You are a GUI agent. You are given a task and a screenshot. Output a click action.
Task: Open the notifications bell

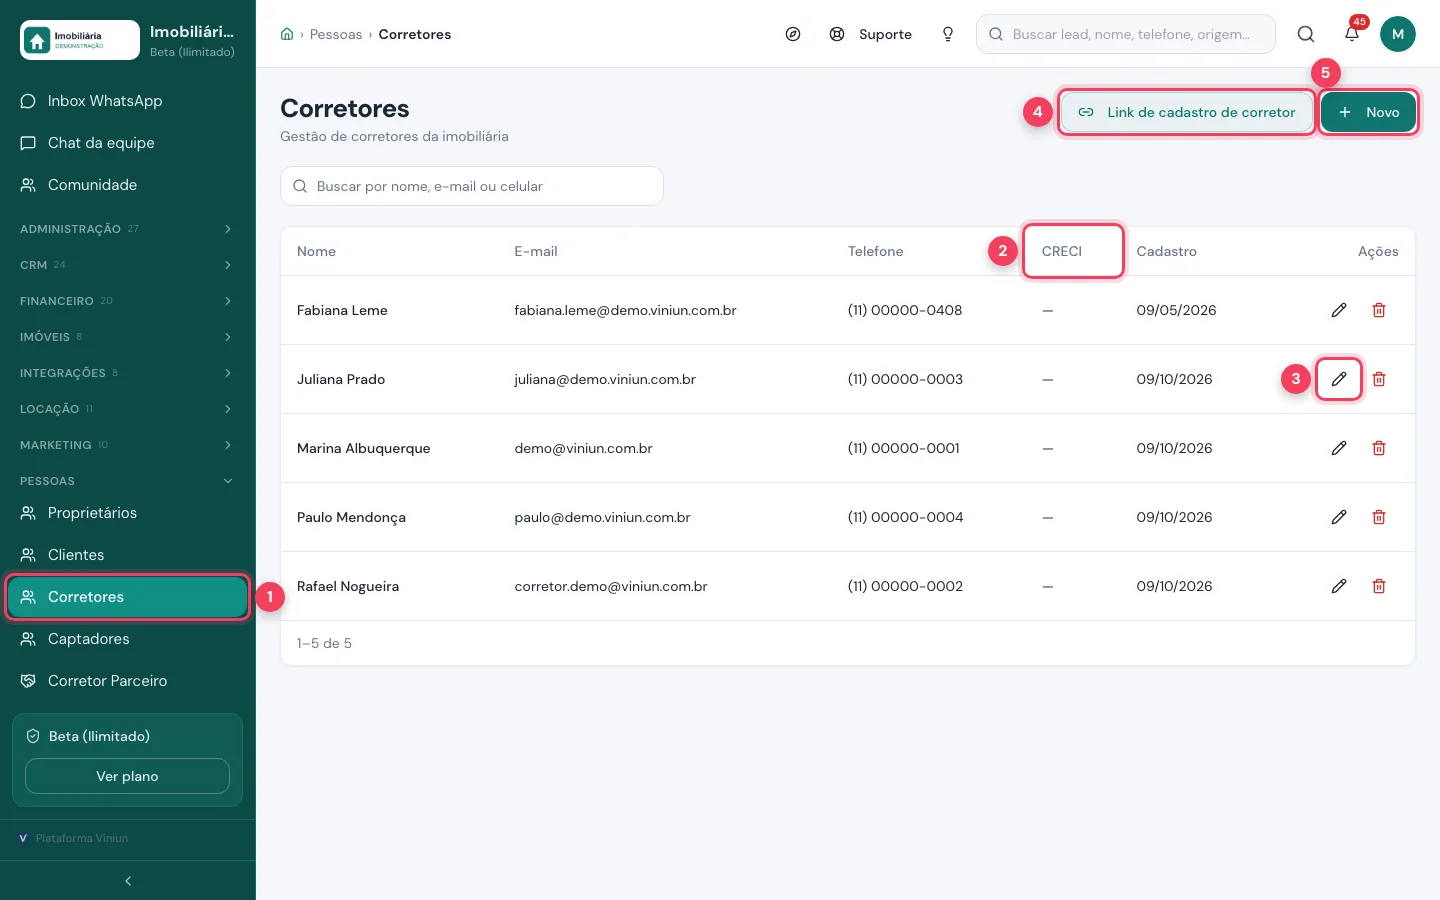click(x=1352, y=34)
